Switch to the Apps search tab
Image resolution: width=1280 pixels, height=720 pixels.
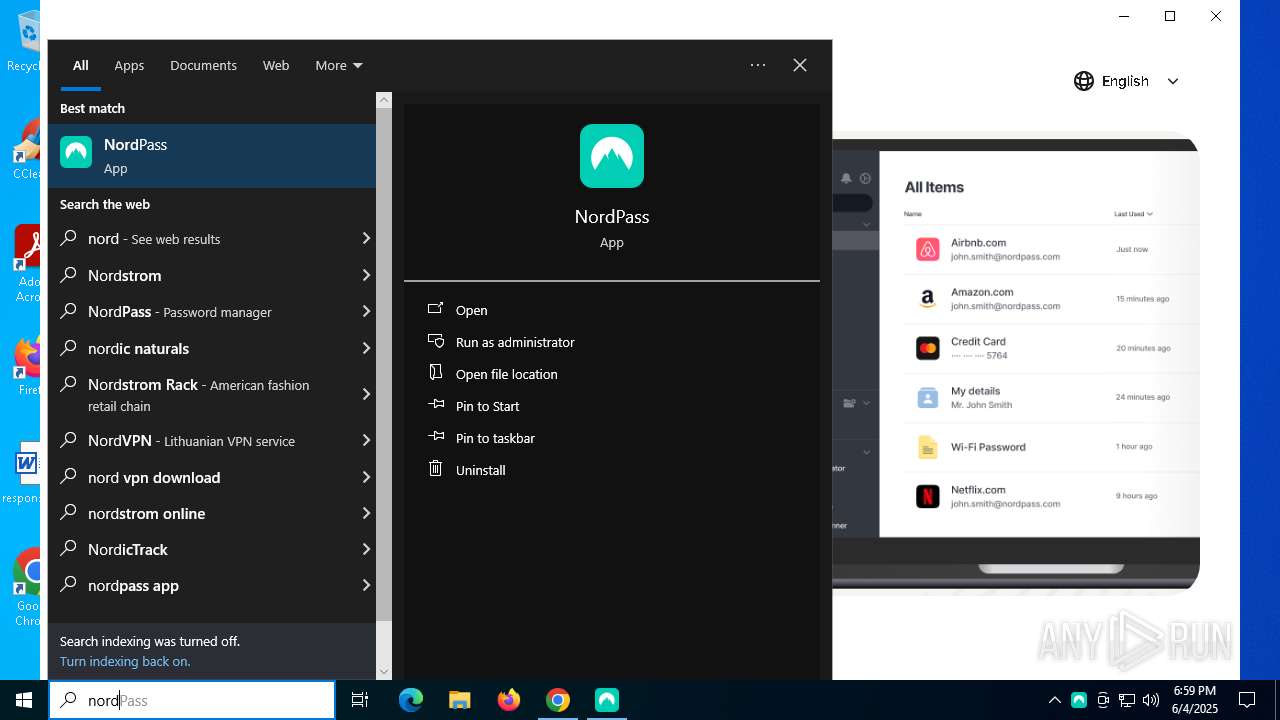pos(129,65)
